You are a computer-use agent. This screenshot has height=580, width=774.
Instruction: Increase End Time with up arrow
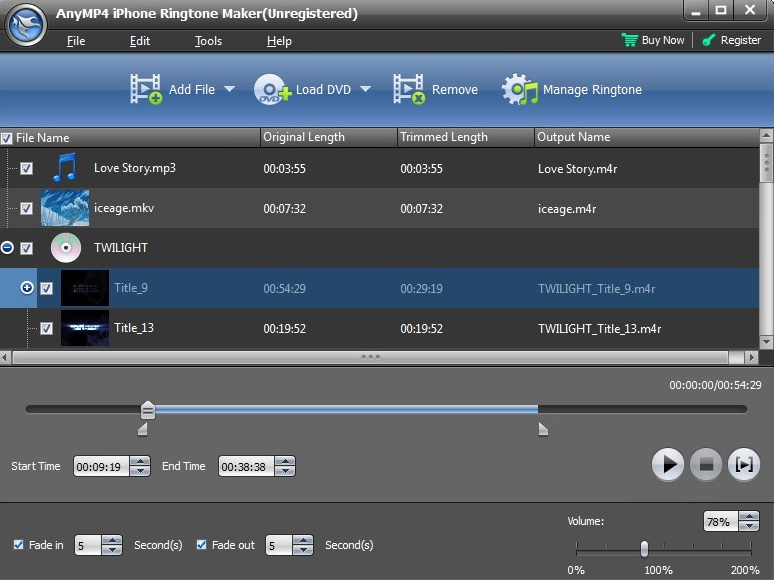pyautogui.click(x=285, y=461)
